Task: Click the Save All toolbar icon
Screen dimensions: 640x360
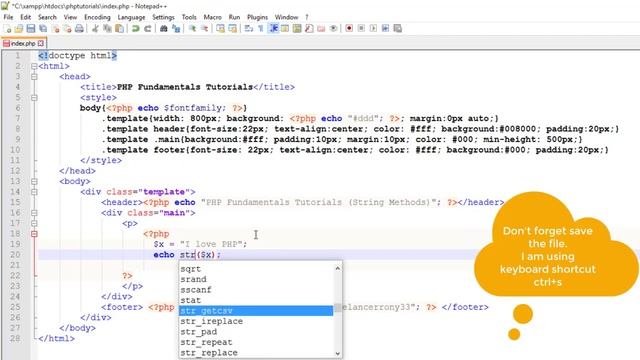Action: [43, 29]
